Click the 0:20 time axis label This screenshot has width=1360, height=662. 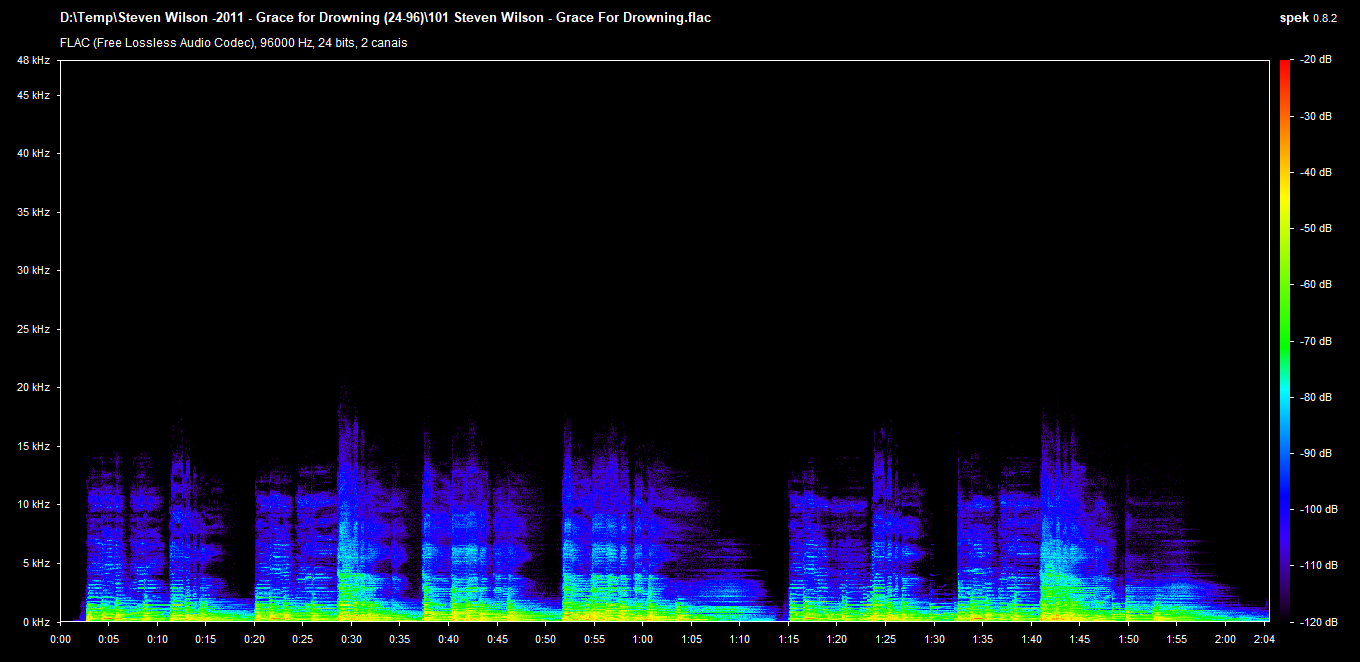[254, 639]
